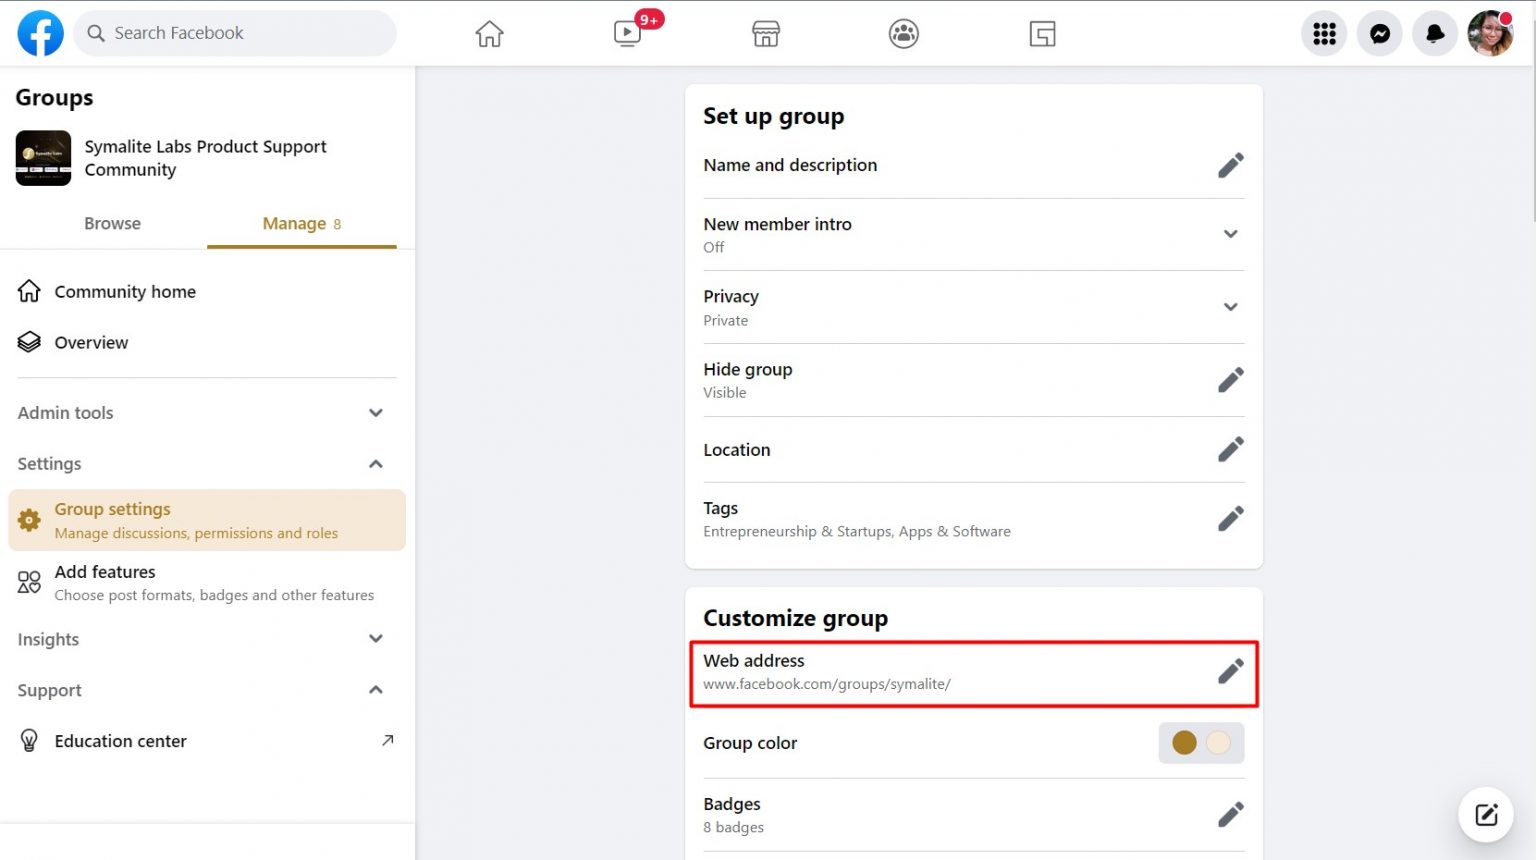Open Facebook Messenger
The width and height of the screenshot is (1536, 860).
(x=1379, y=33)
